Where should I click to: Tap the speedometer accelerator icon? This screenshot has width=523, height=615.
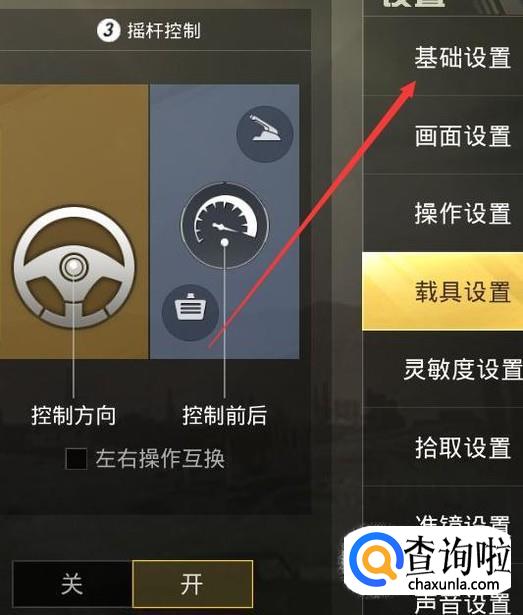coord(225,225)
